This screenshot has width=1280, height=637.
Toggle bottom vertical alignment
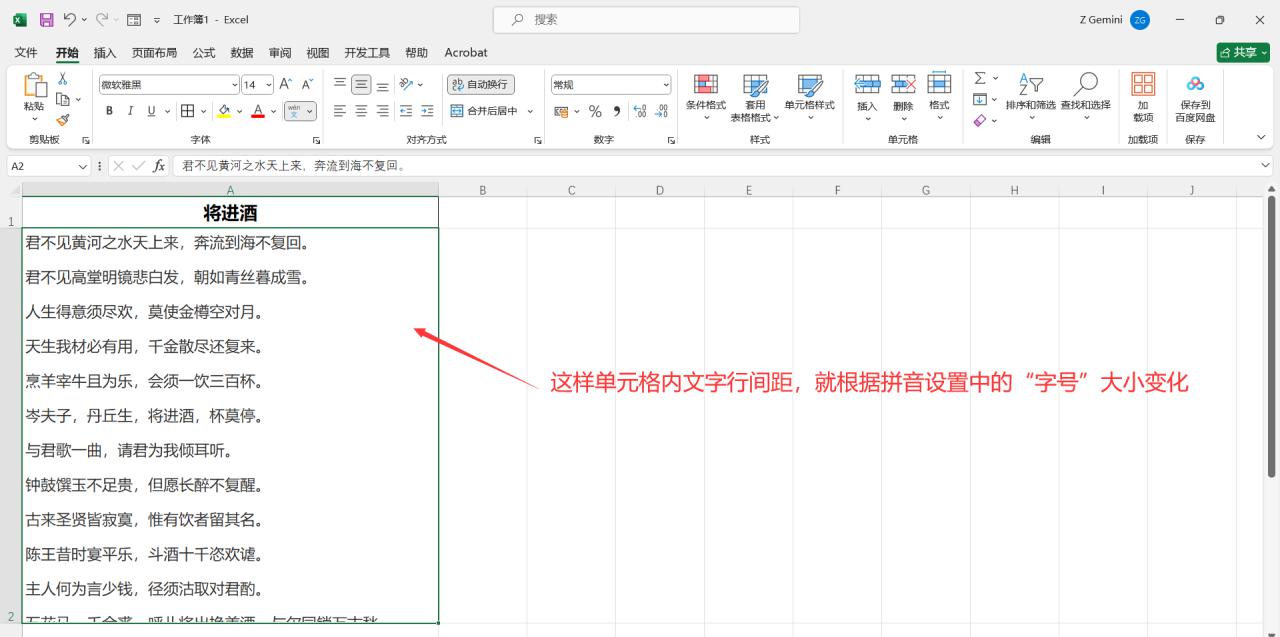pyautogui.click(x=382, y=85)
